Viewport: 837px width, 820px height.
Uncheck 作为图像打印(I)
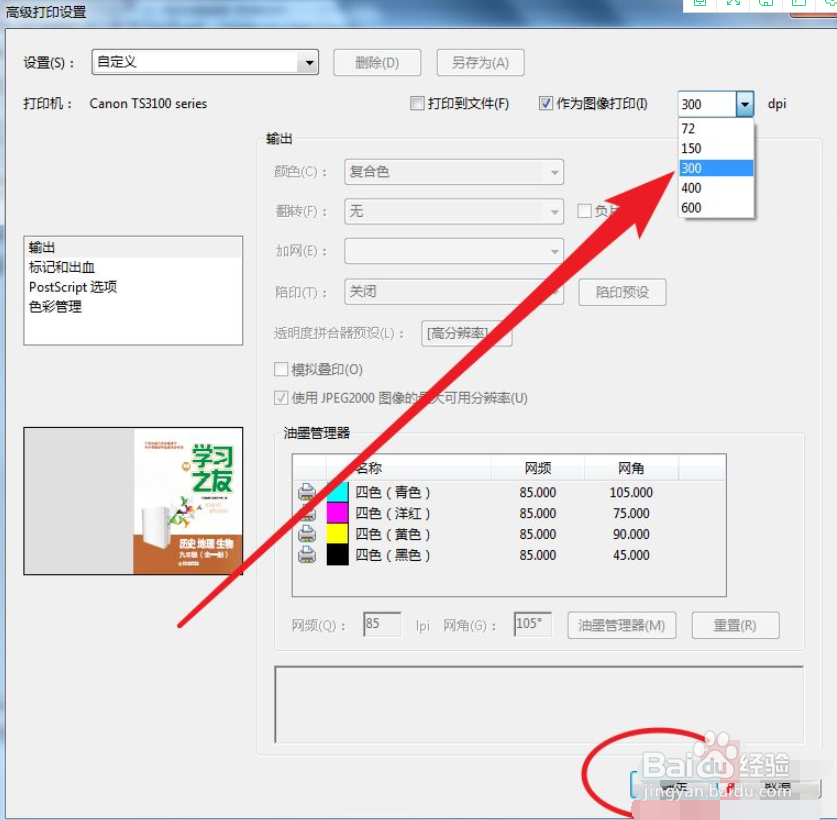[546, 102]
